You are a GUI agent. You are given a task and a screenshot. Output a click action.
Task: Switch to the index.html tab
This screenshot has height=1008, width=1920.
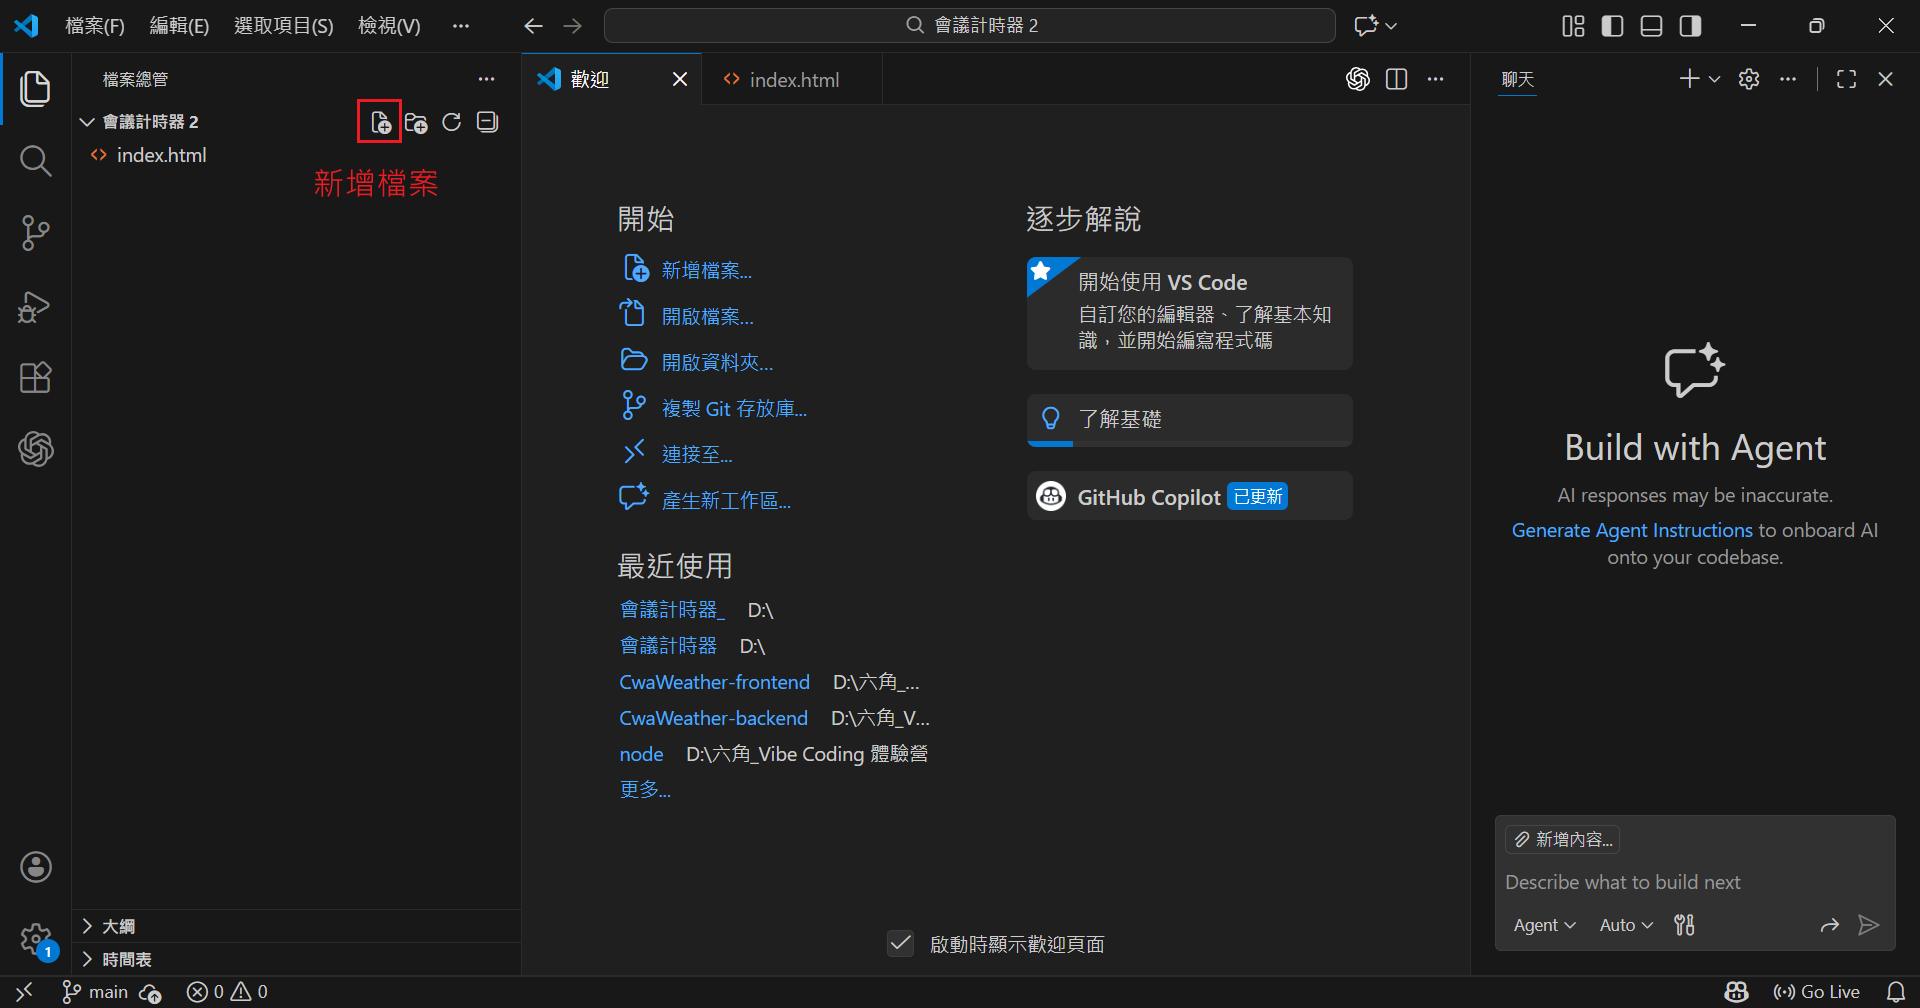(793, 80)
